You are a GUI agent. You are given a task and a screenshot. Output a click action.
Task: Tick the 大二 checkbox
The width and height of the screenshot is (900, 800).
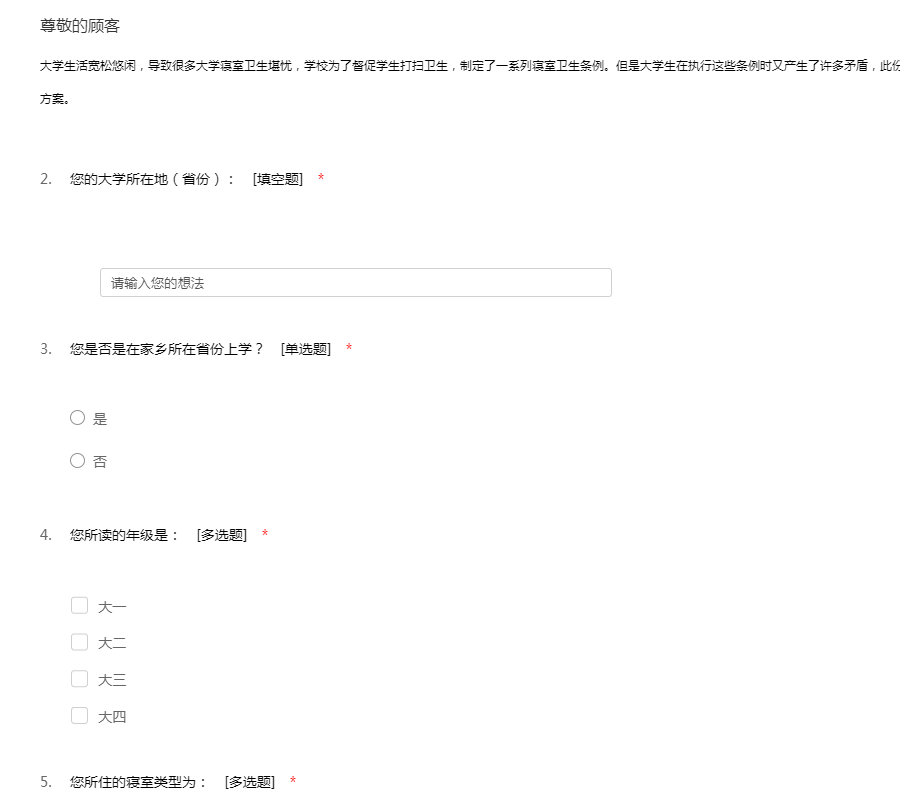click(80, 642)
